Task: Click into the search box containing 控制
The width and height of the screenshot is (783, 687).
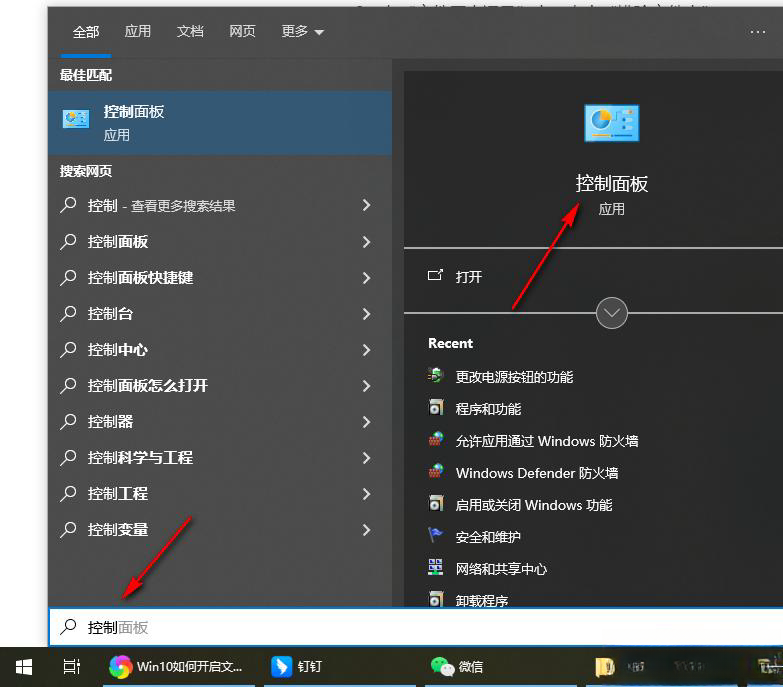Action: 416,627
